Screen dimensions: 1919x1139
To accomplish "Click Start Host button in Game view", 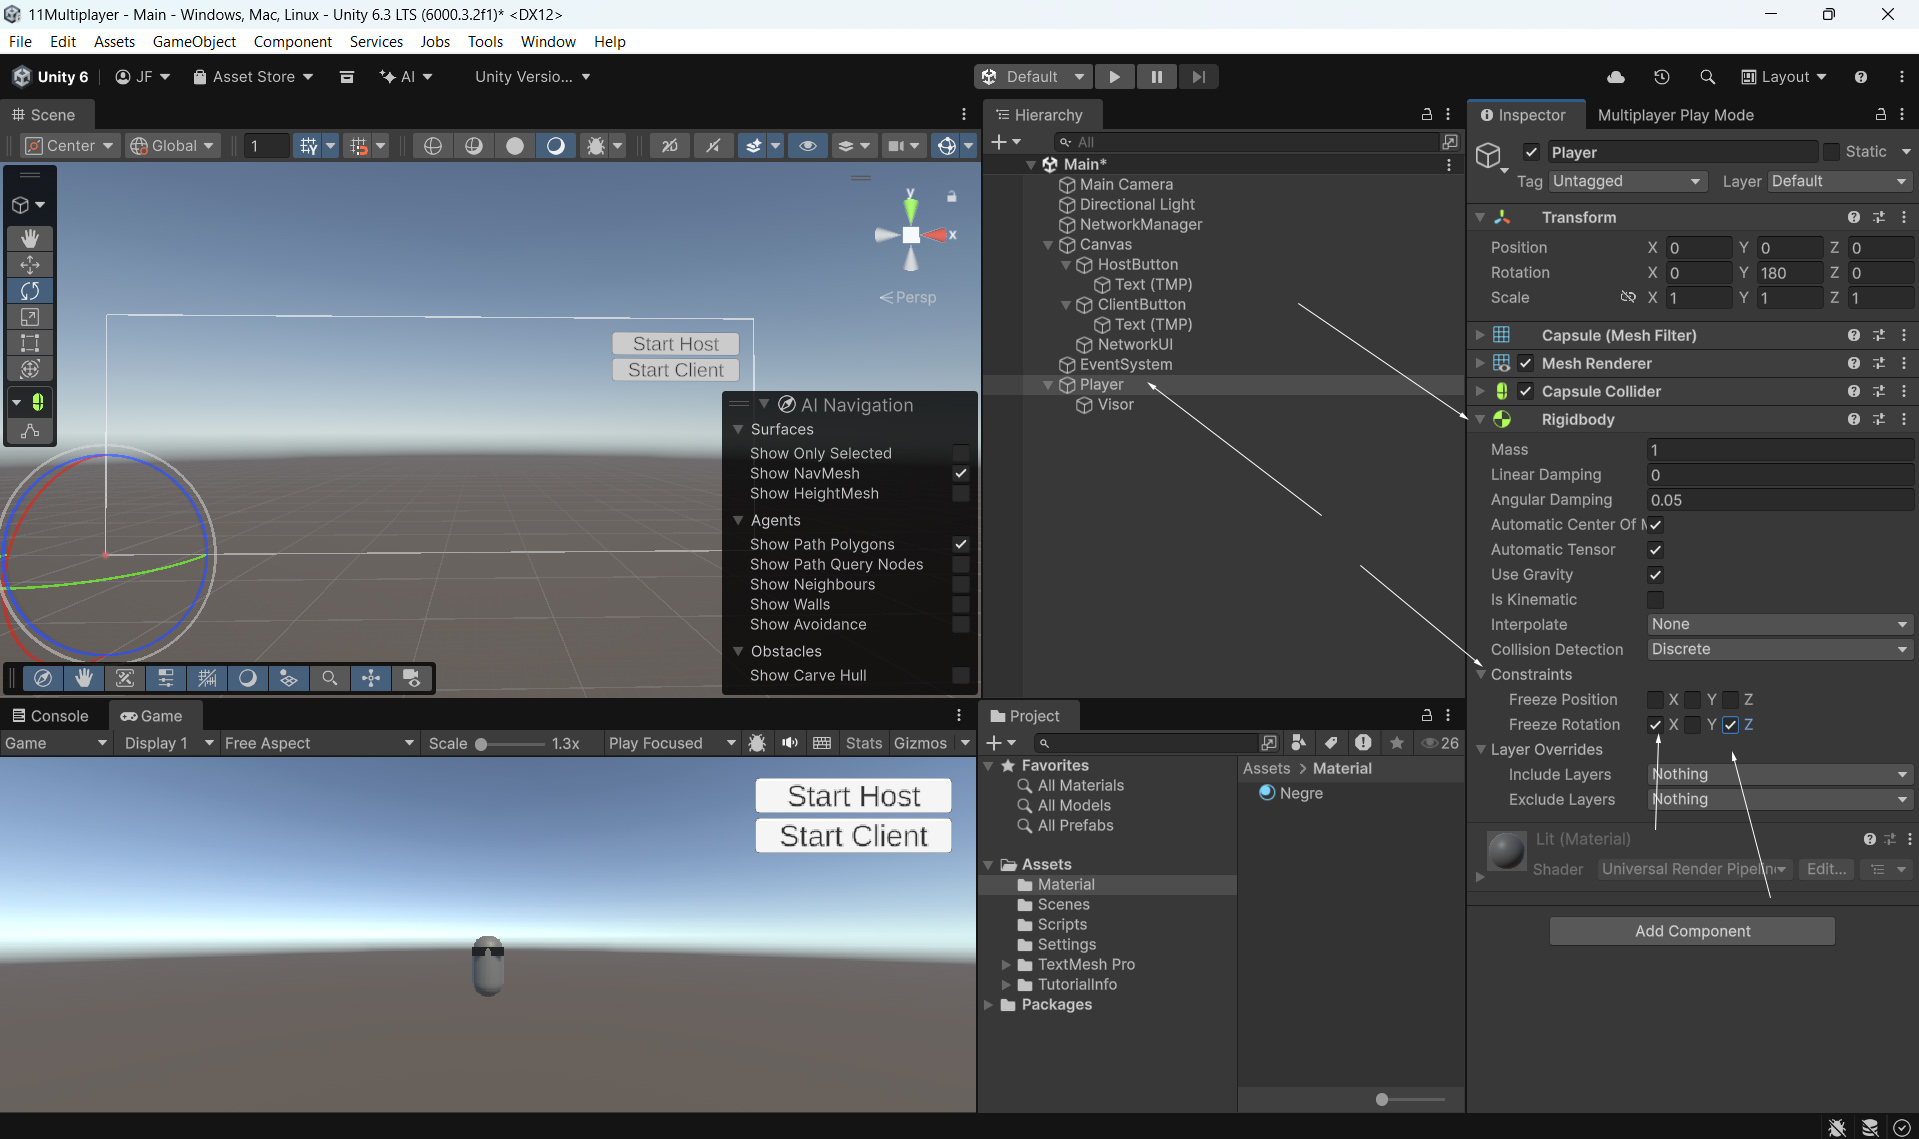I will [x=853, y=796].
